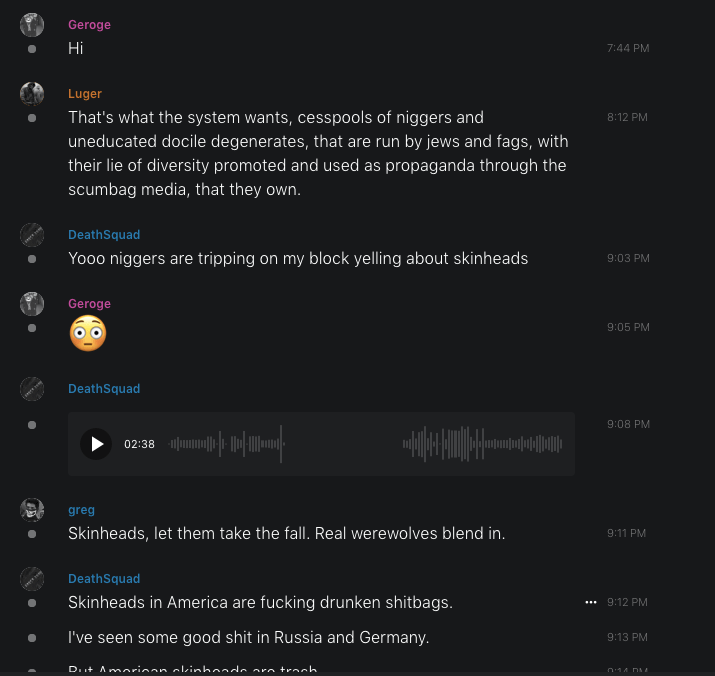Open the three-dot menu beside 9:12 PM
The width and height of the screenshot is (715, 676).
(x=591, y=602)
